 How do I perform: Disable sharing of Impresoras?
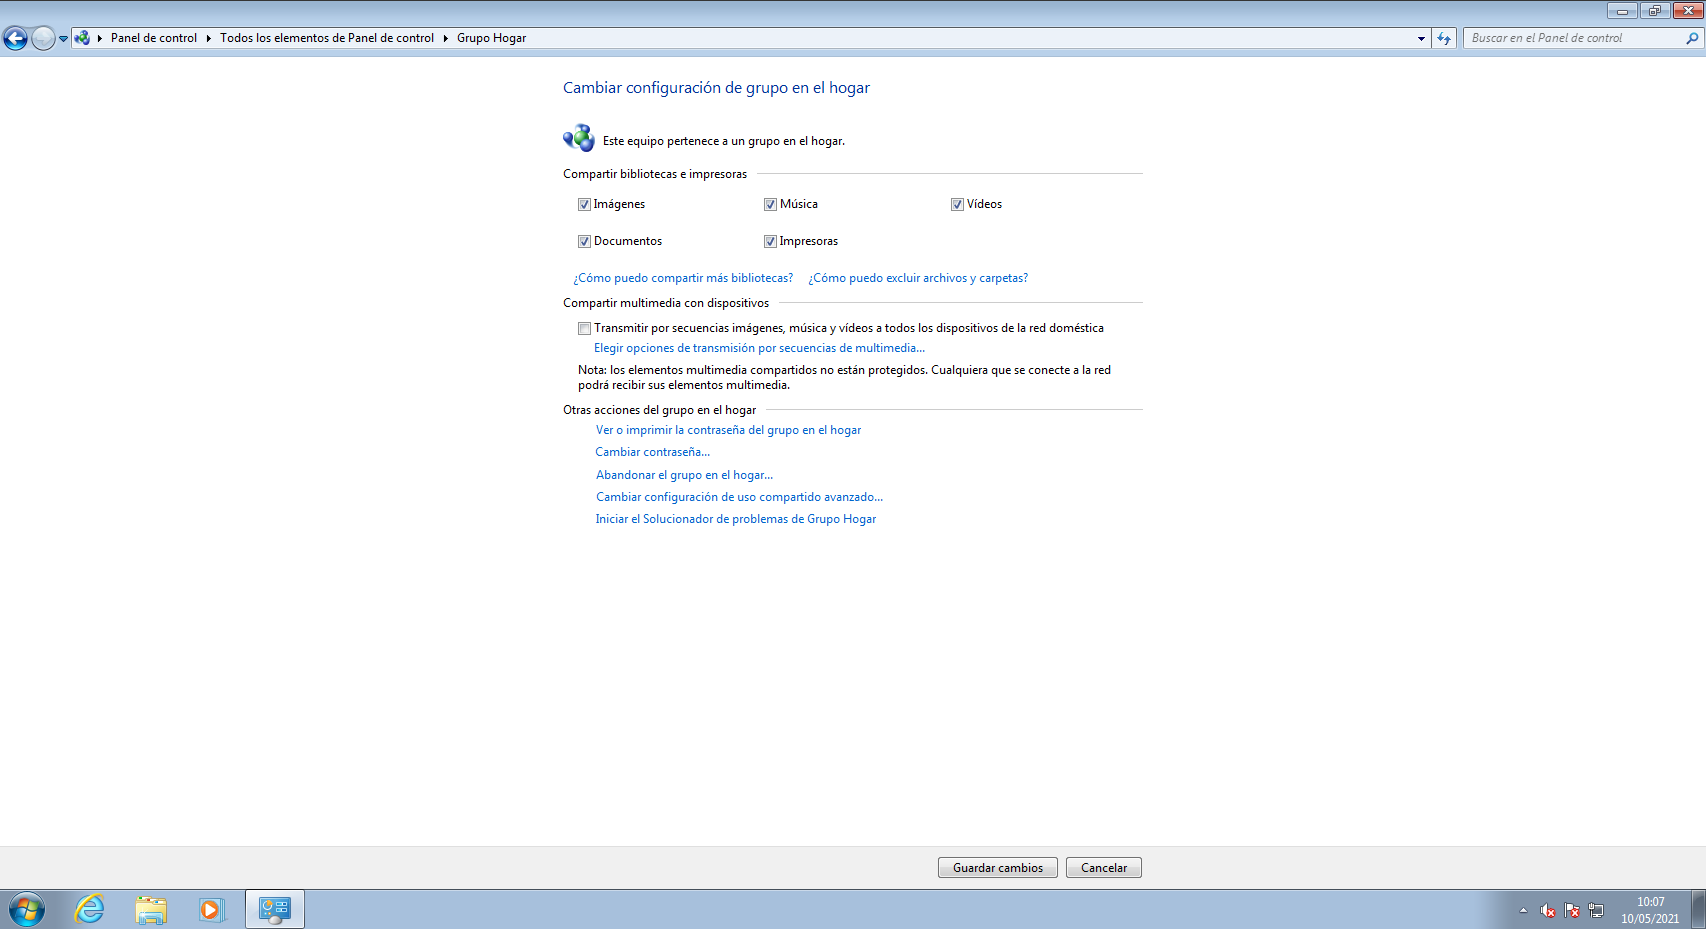770,241
